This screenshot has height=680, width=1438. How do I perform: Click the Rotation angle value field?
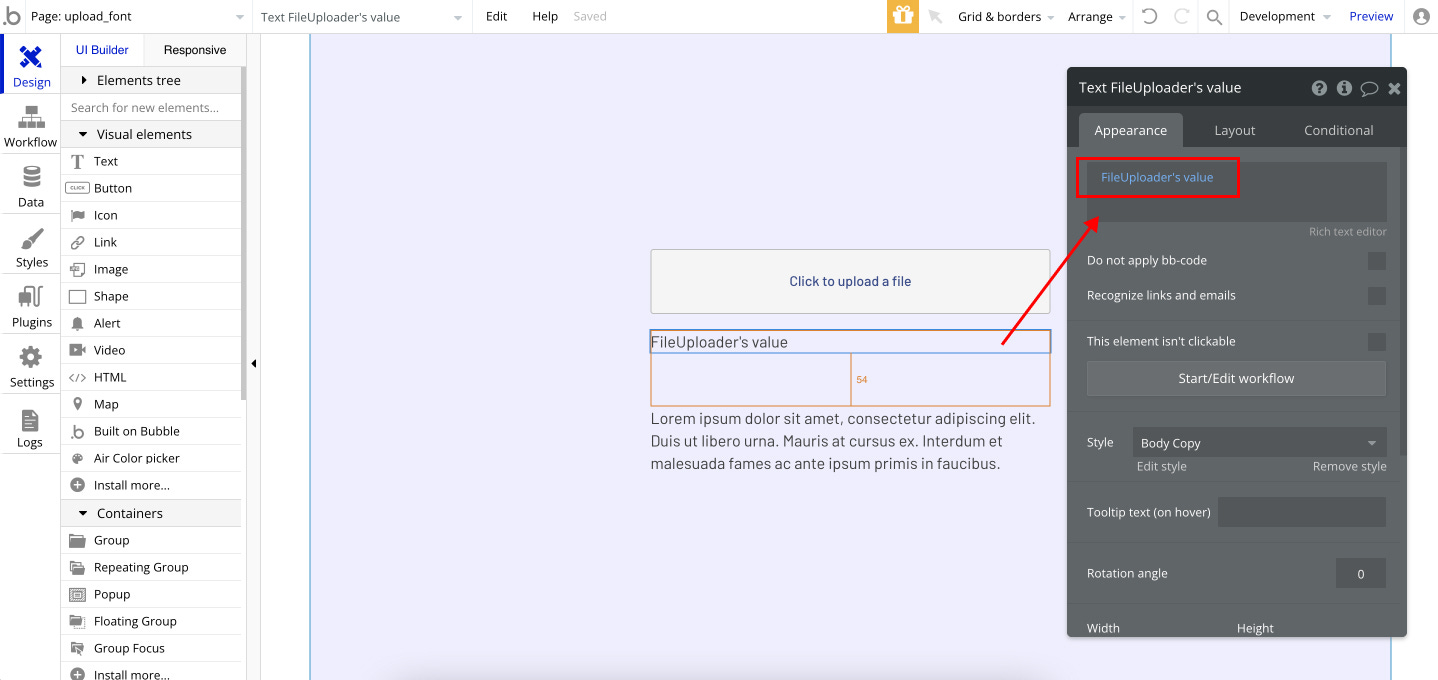pos(1361,573)
